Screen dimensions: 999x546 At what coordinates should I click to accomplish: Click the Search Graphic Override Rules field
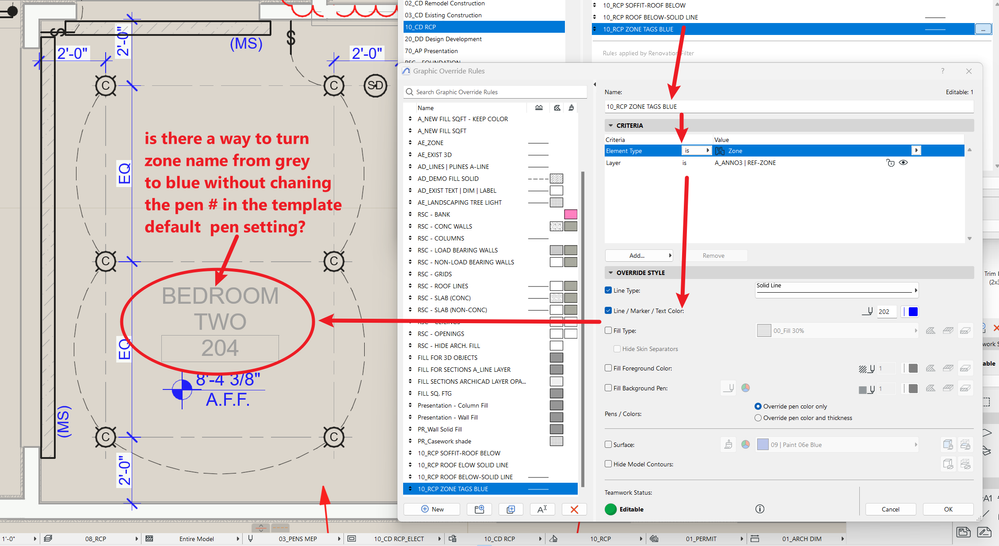495,92
